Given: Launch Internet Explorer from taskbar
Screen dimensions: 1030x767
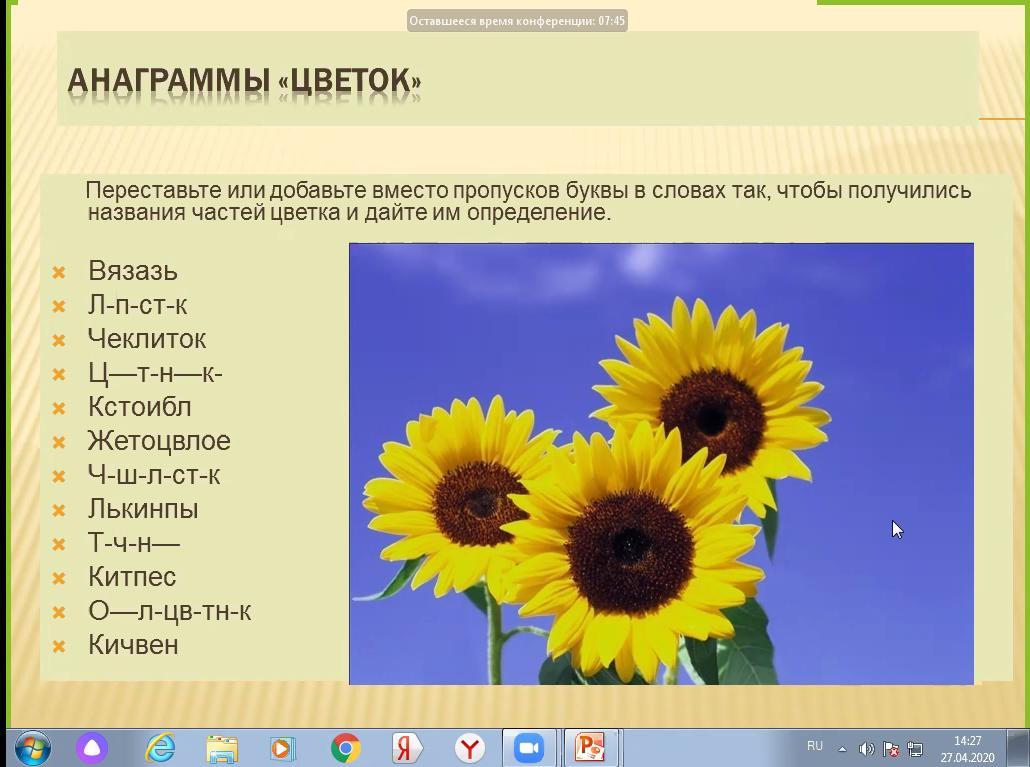Looking at the screenshot, I should [160, 748].
